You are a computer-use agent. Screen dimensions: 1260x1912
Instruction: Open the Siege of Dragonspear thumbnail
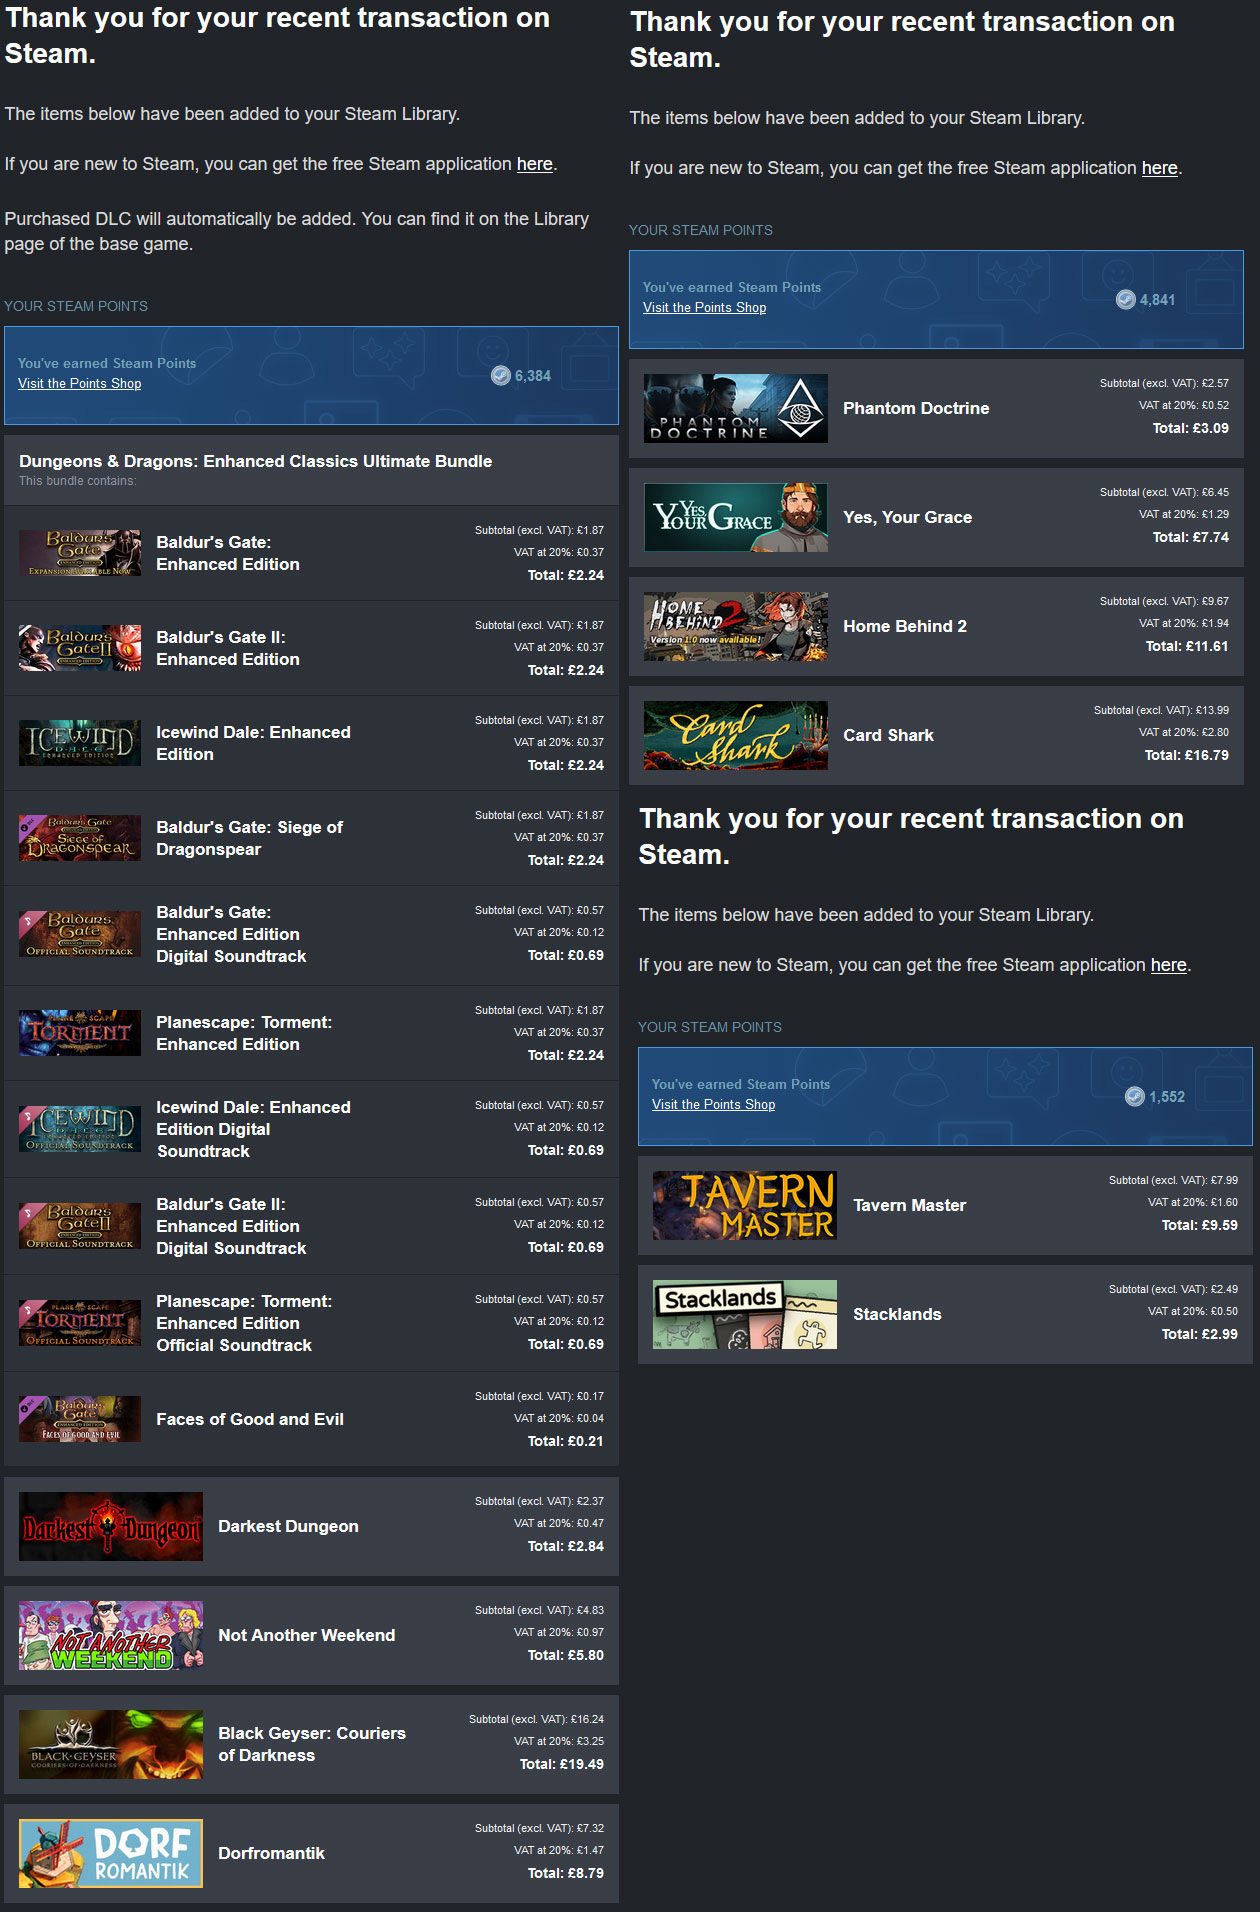point(80,838)
